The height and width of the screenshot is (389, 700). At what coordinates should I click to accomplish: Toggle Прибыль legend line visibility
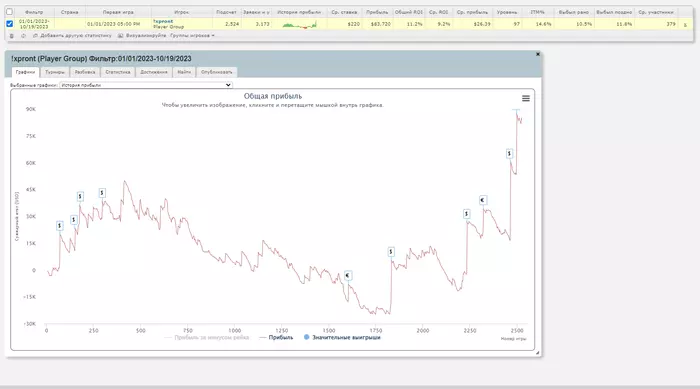click(276, 338)
